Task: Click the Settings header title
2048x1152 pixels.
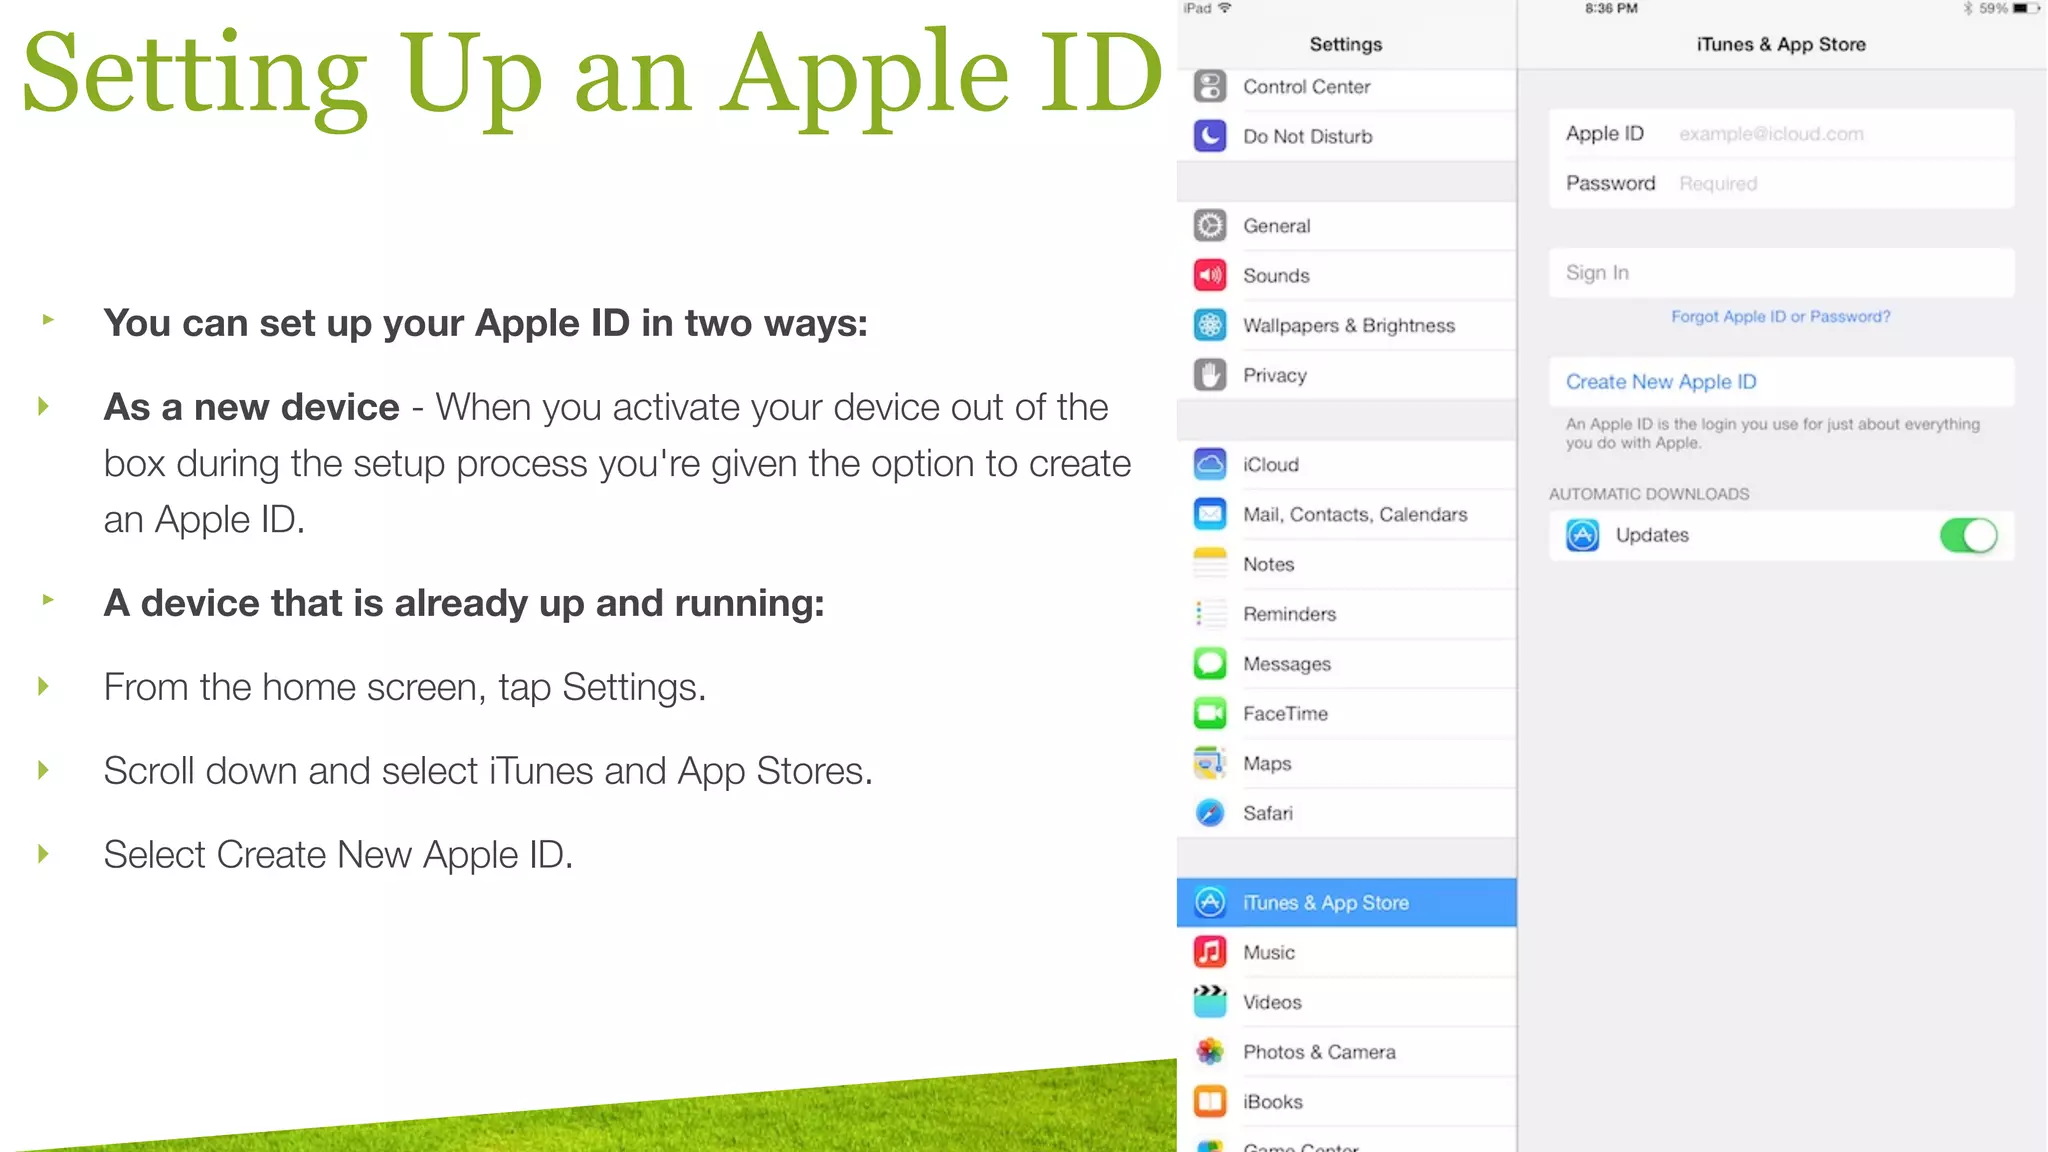Action: (1346, 44)
